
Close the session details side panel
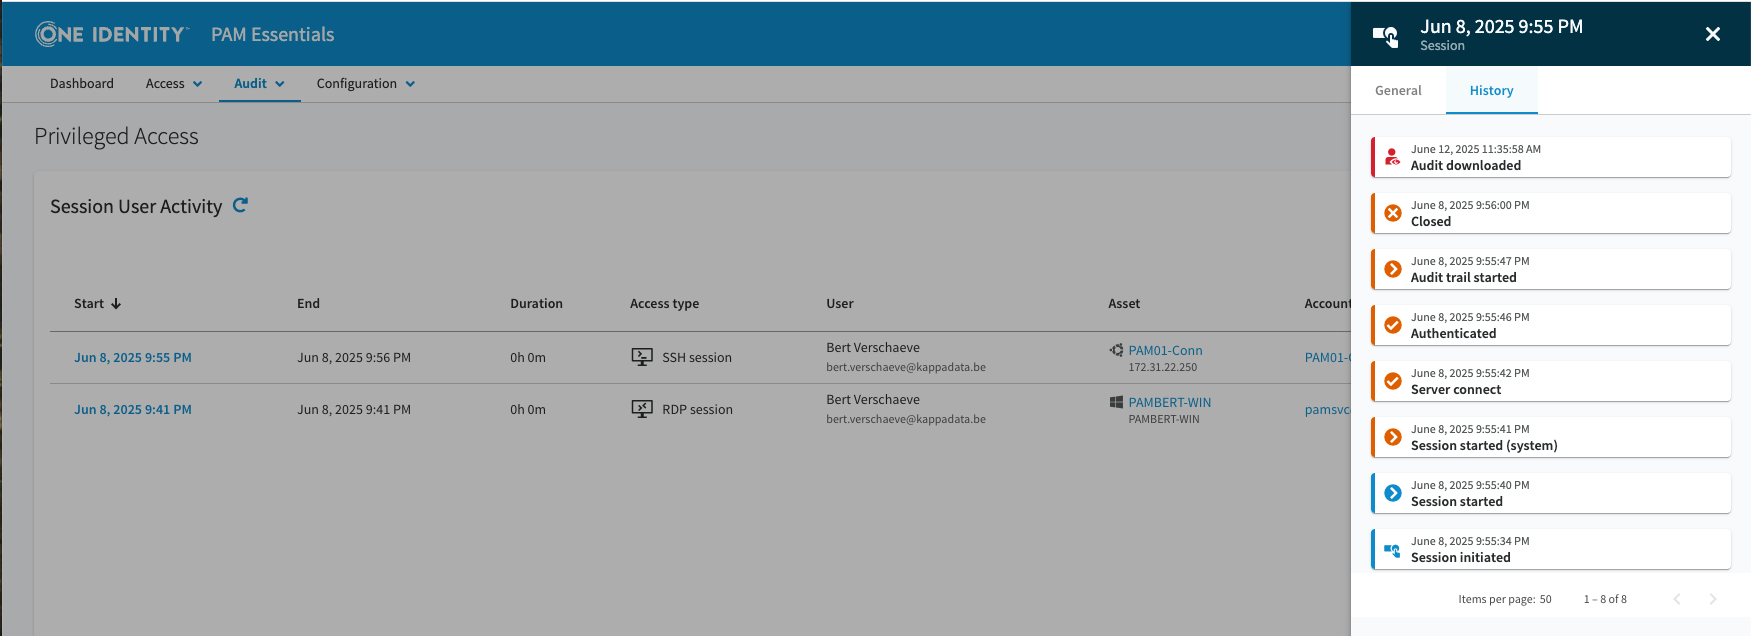point(1712,34)
